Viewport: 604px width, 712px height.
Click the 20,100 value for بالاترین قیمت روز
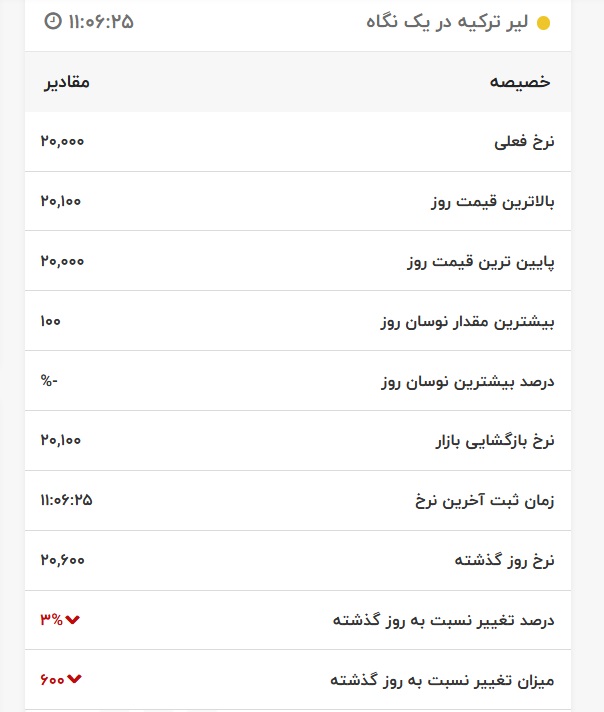coord(61,202)
